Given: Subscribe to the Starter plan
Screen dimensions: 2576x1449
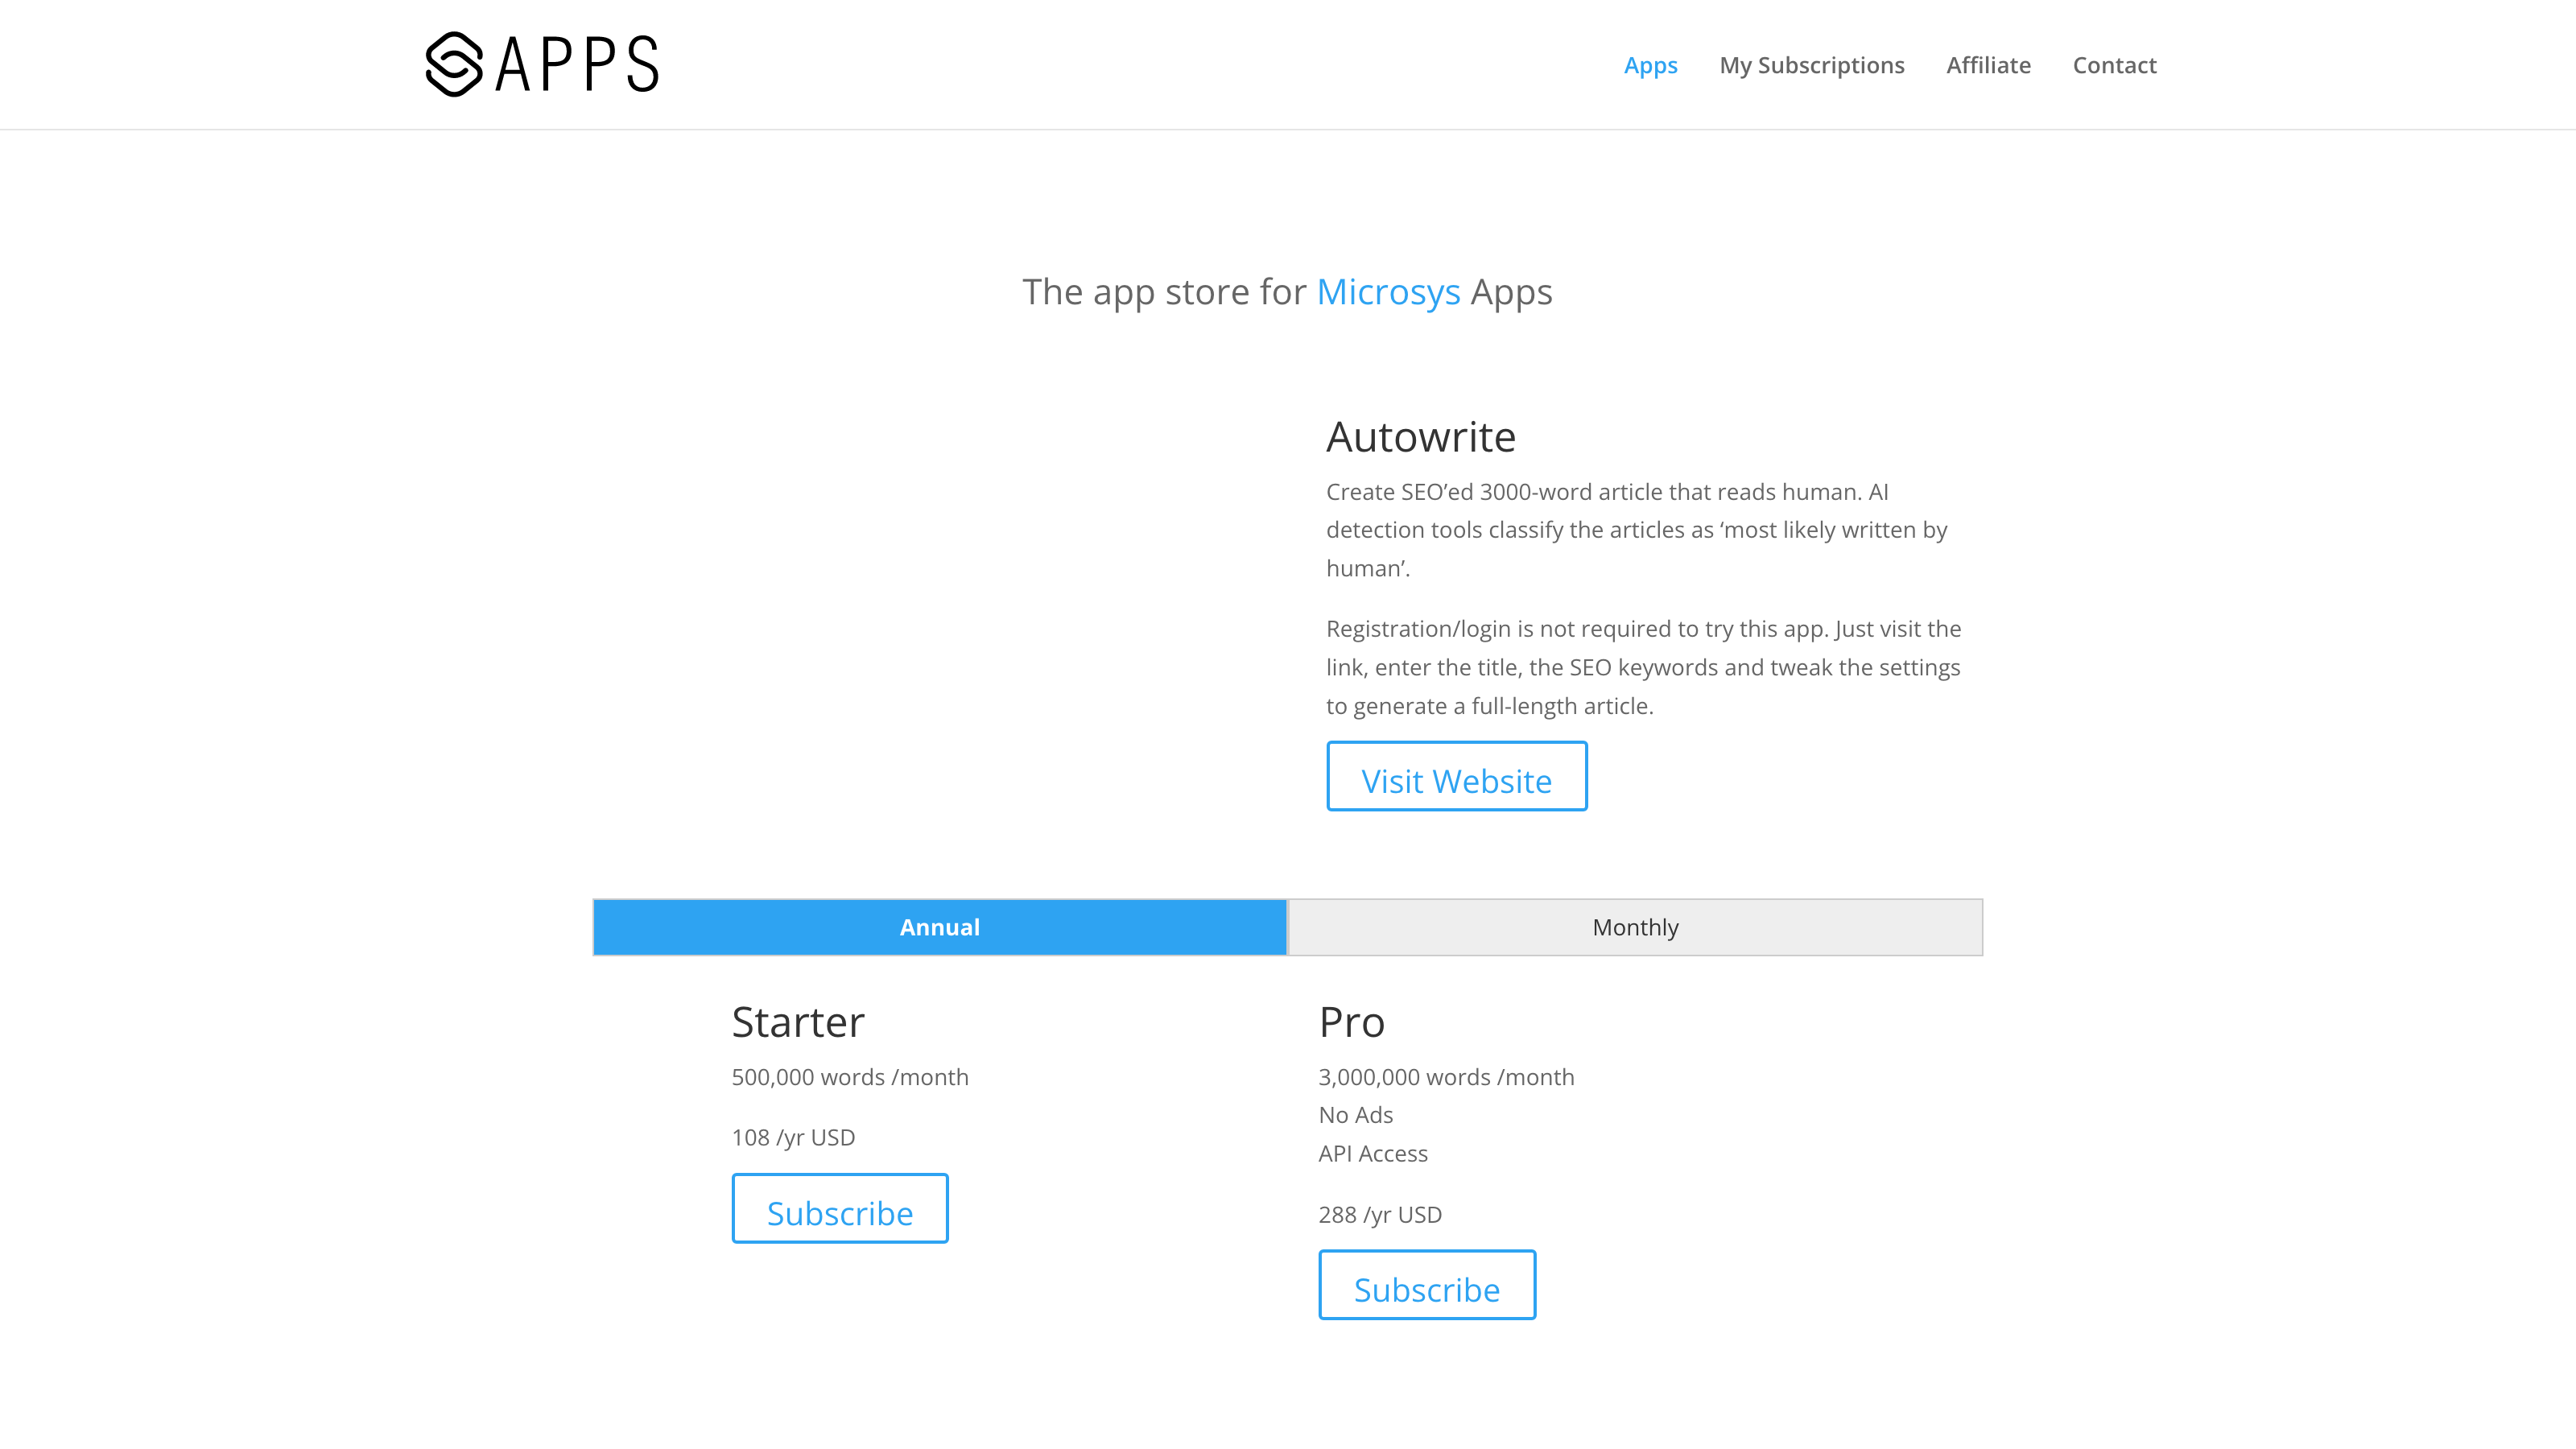Looking at the screenshot, I should [840, 1212].
